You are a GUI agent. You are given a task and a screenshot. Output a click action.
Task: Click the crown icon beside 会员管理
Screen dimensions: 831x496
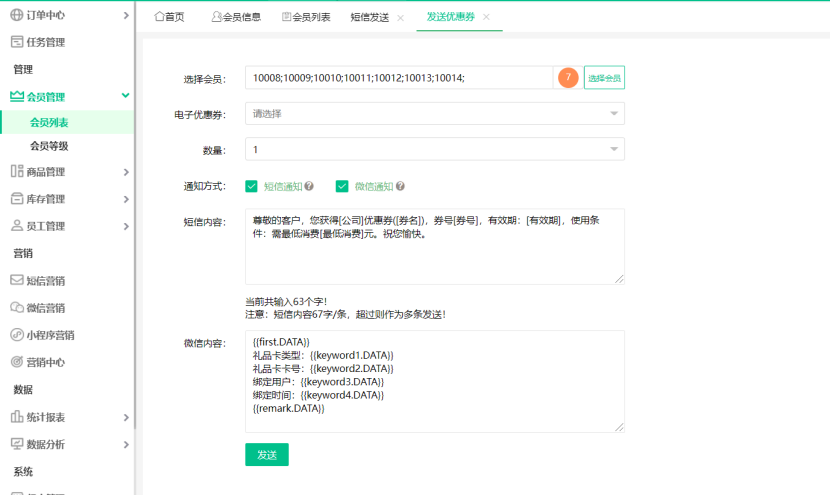pos(17,96)
